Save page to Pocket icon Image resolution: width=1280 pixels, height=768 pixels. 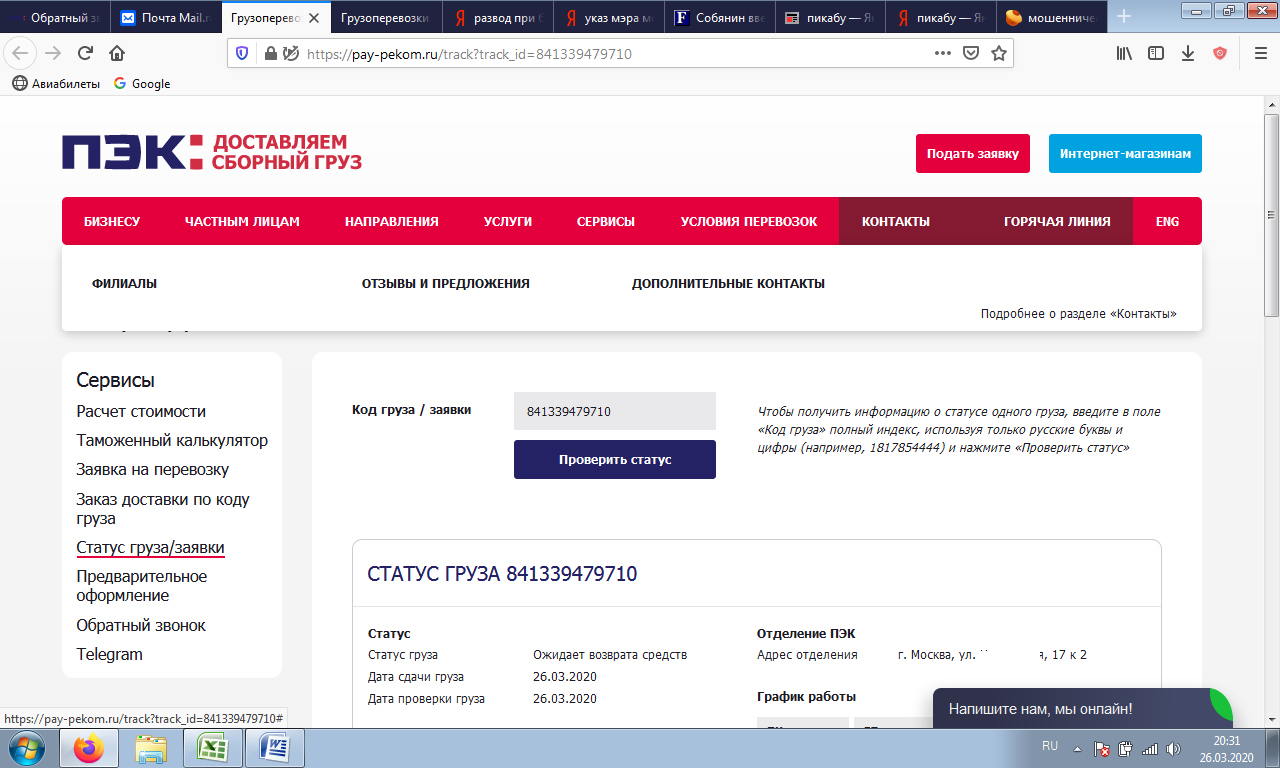[x=970, y=54]
